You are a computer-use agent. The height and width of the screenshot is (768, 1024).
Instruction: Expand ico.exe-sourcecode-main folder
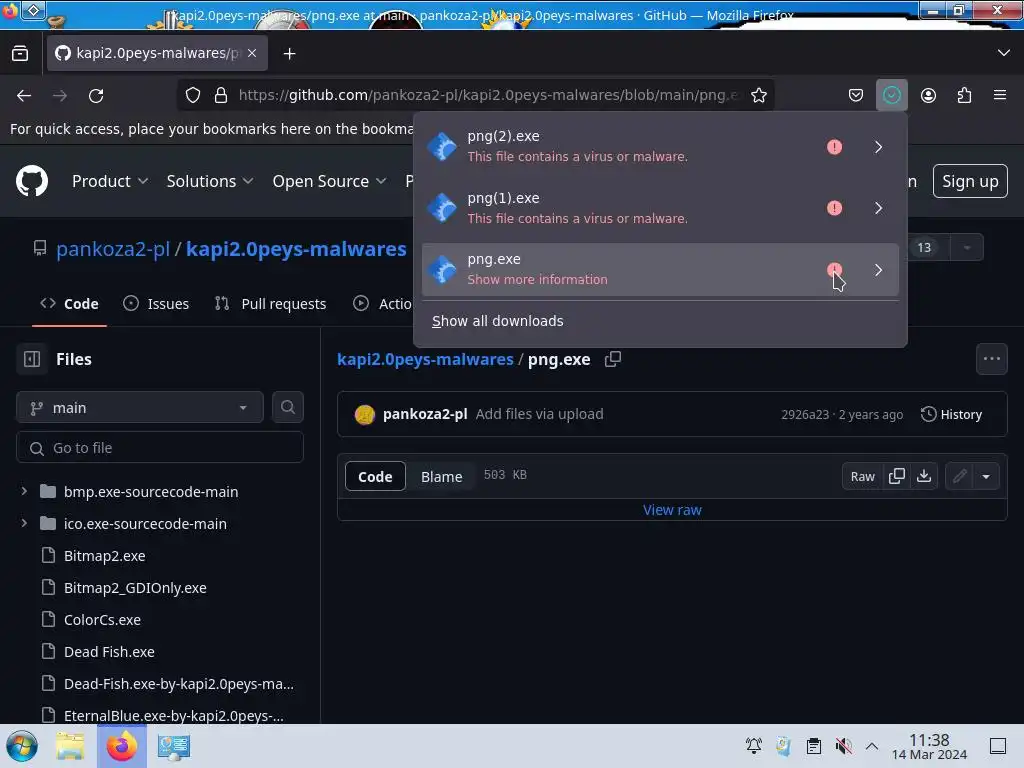pos(24,523)
